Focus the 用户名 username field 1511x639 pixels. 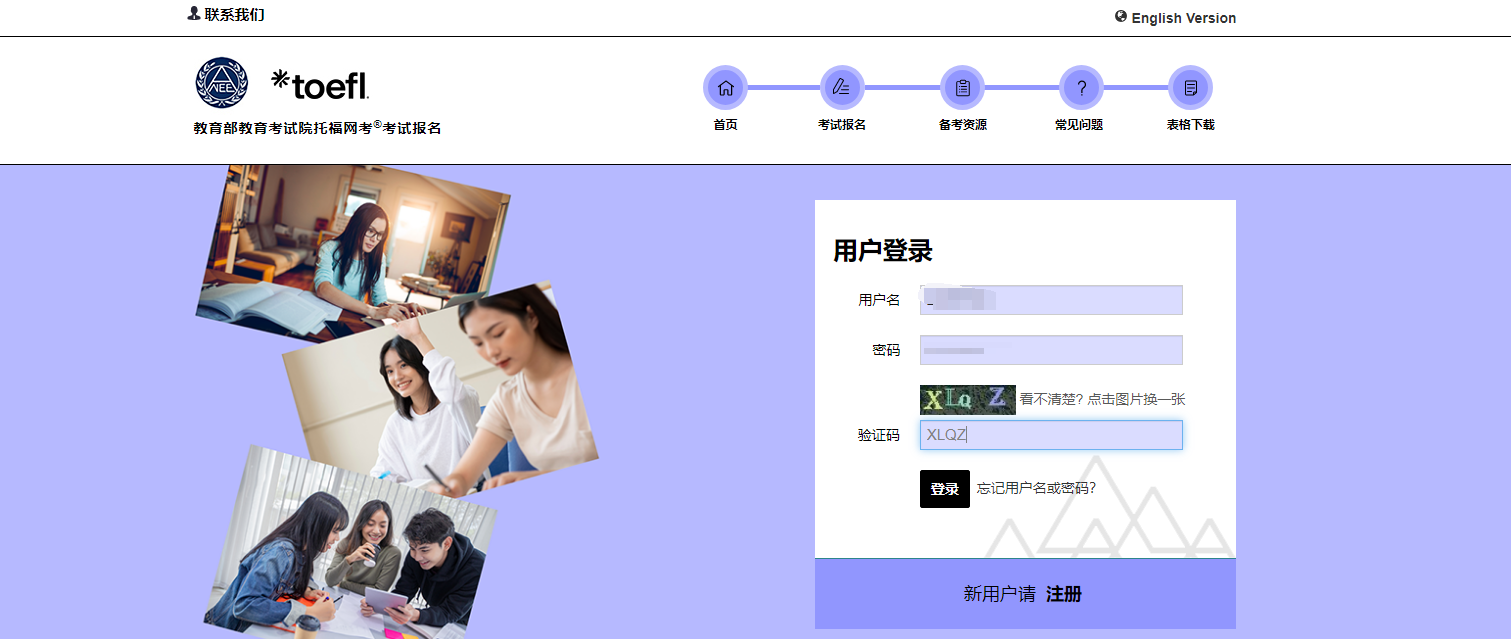click(1051, 300)
